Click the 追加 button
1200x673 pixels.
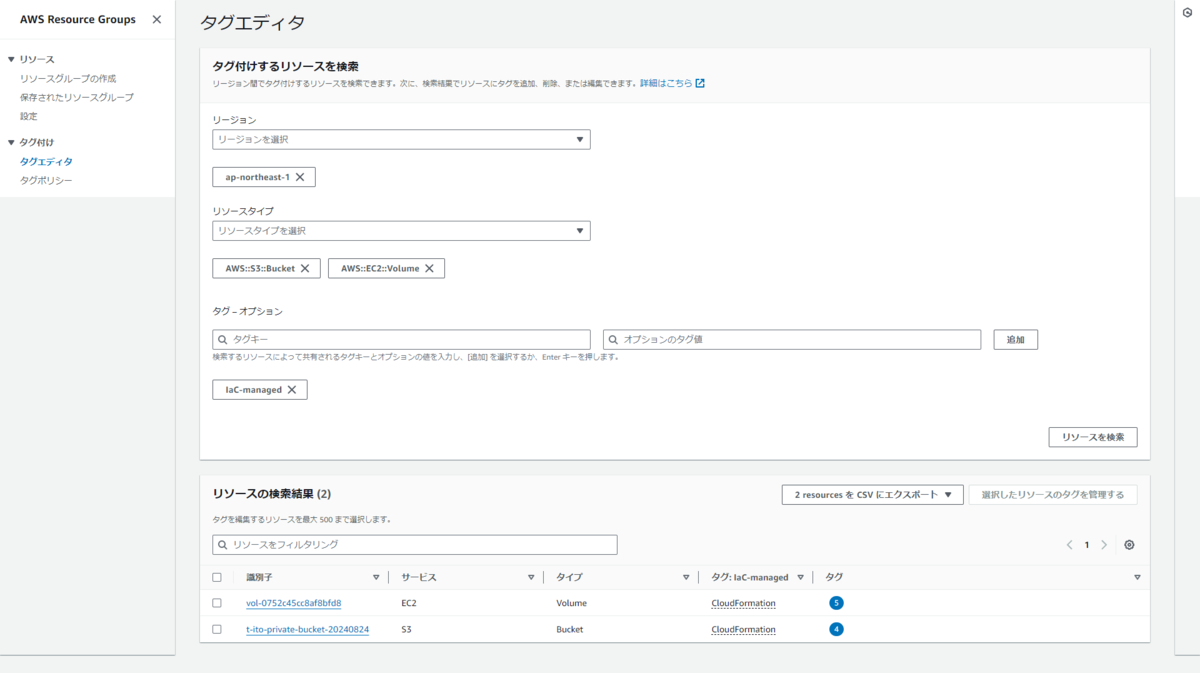pyautogui.click(x=1015, y=340)
